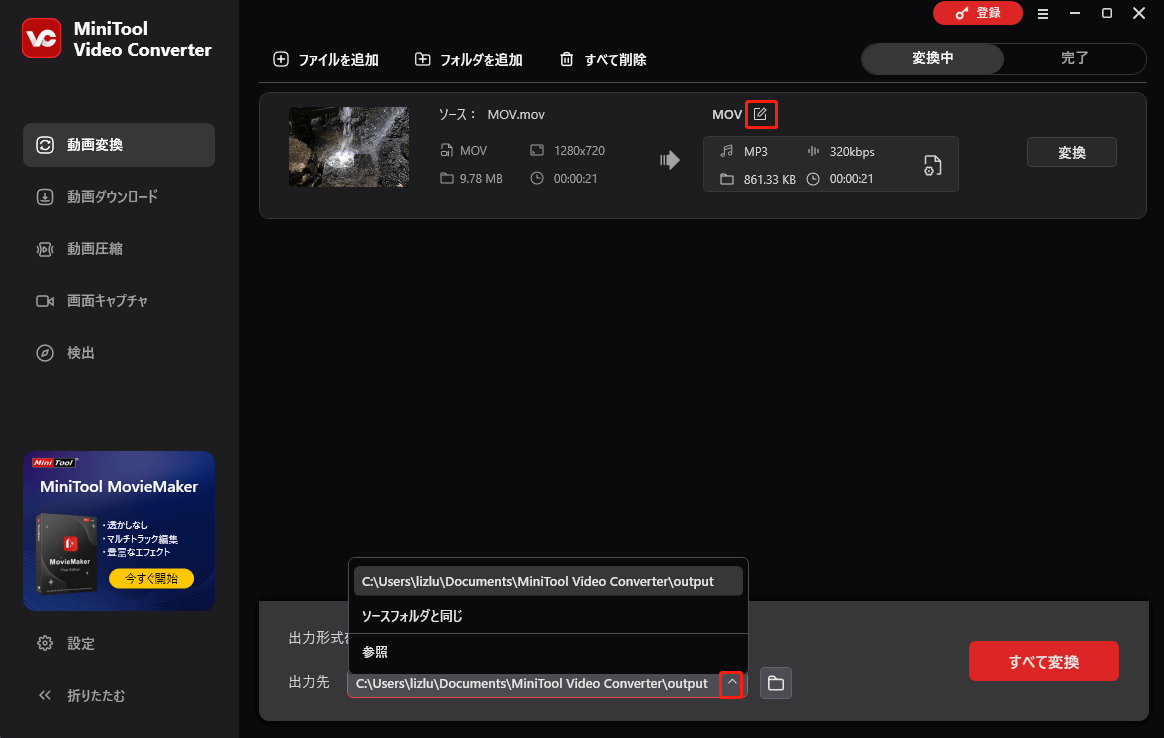The image size is (1164, 738).
Task: Maximize the application window
Action: 1107,13
